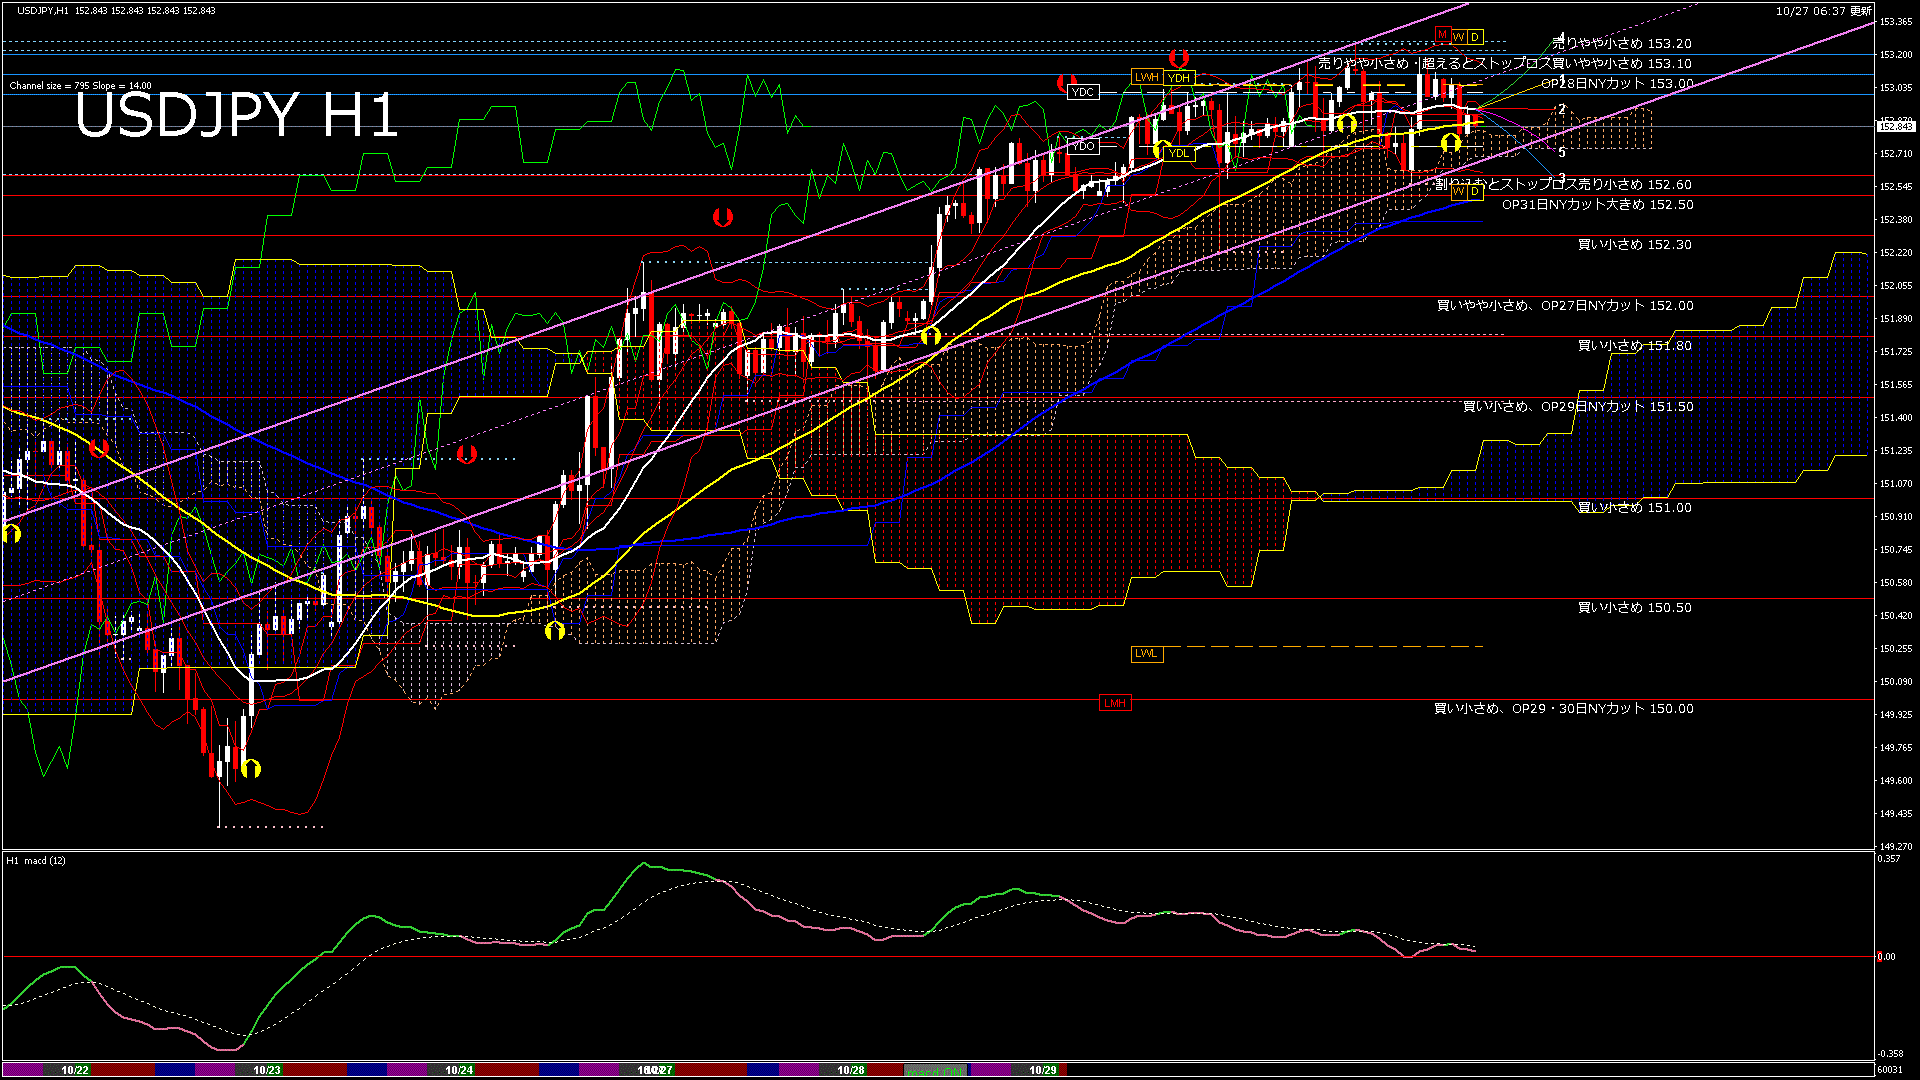This screenshot has width=1920, height=1080.
Task: Click the 152.843 current price tag
Action: [x=1896, y=126]
